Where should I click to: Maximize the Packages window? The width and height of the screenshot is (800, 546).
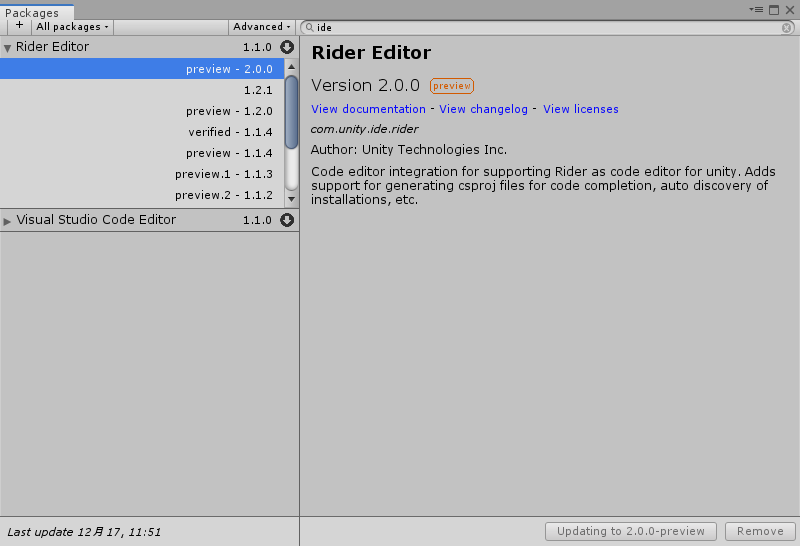pos(774,10)
